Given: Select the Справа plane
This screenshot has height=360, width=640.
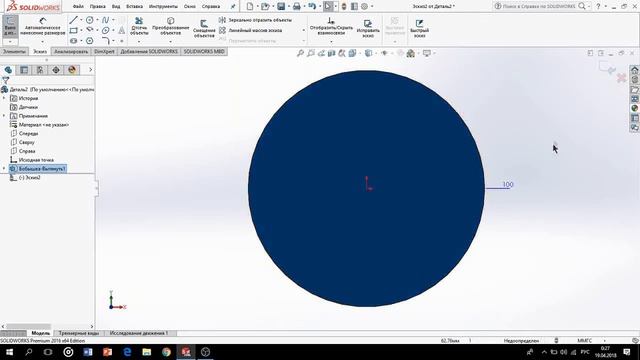Looking at the screenshot, I should [x=23, y=151].
